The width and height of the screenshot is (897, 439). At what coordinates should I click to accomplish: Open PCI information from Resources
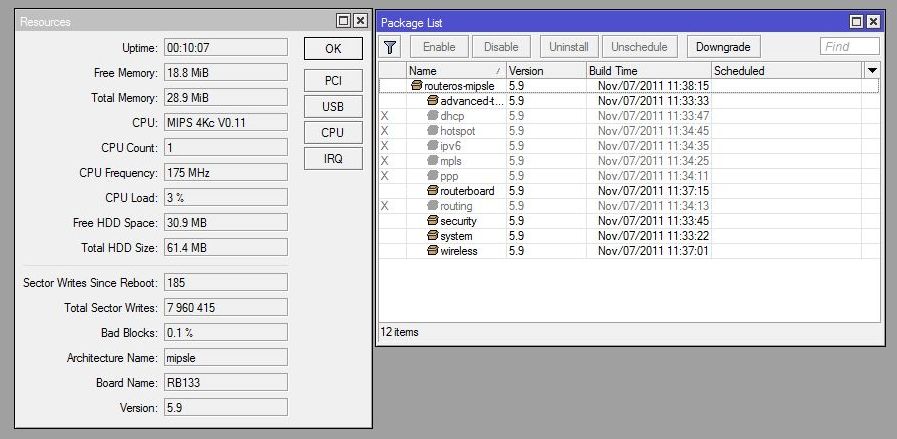[x=333, y=81]
